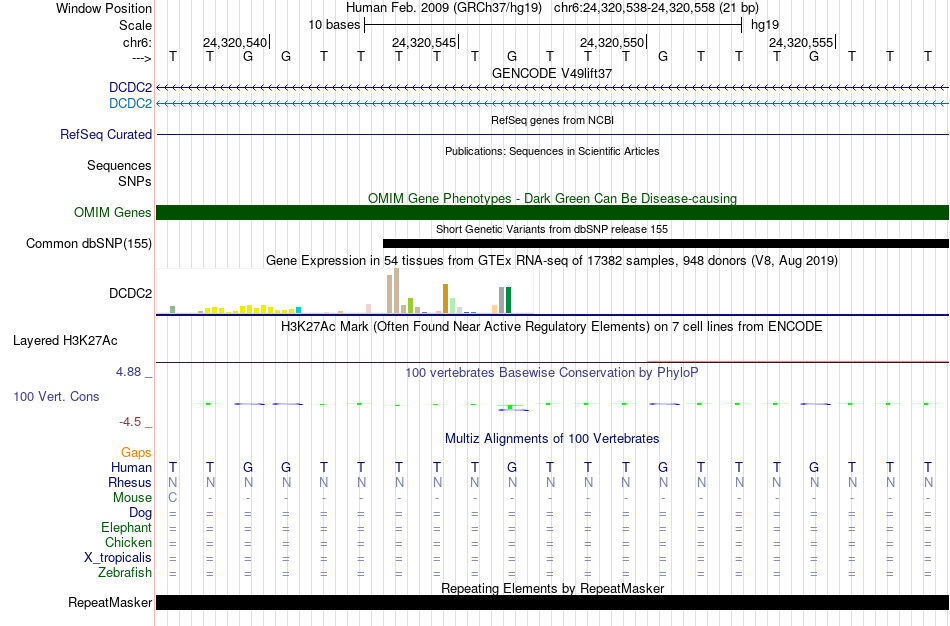
Task: Select the Mouse alignment row label
Action: click(x=132, y=498)
